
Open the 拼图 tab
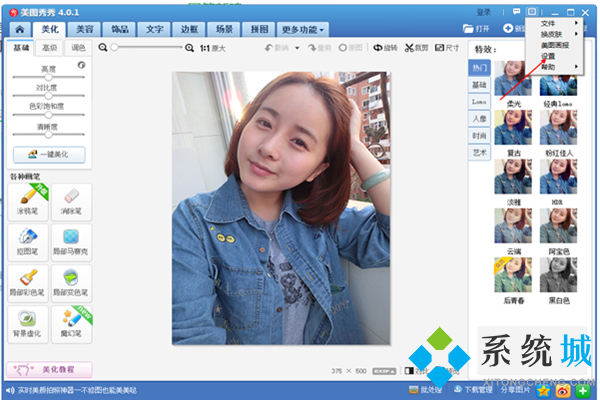(x=259, y=29)
